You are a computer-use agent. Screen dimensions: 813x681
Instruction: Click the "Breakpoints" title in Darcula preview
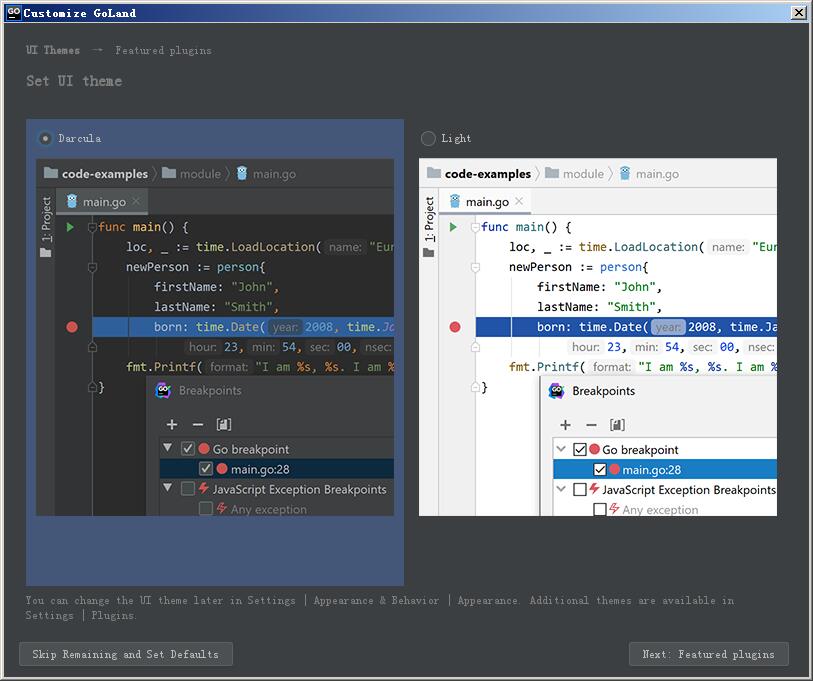point(210,391)
